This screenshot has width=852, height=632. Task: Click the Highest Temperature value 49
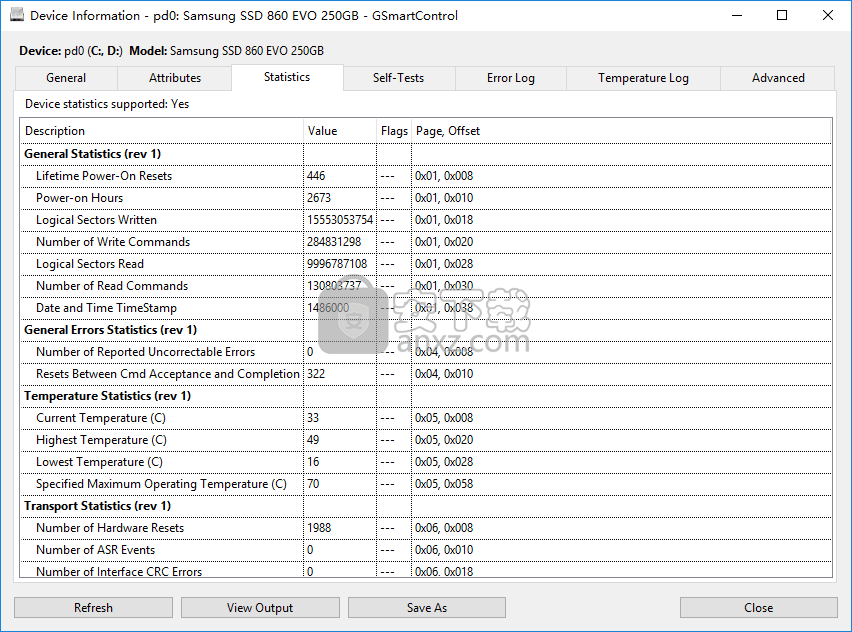(313, 440)
